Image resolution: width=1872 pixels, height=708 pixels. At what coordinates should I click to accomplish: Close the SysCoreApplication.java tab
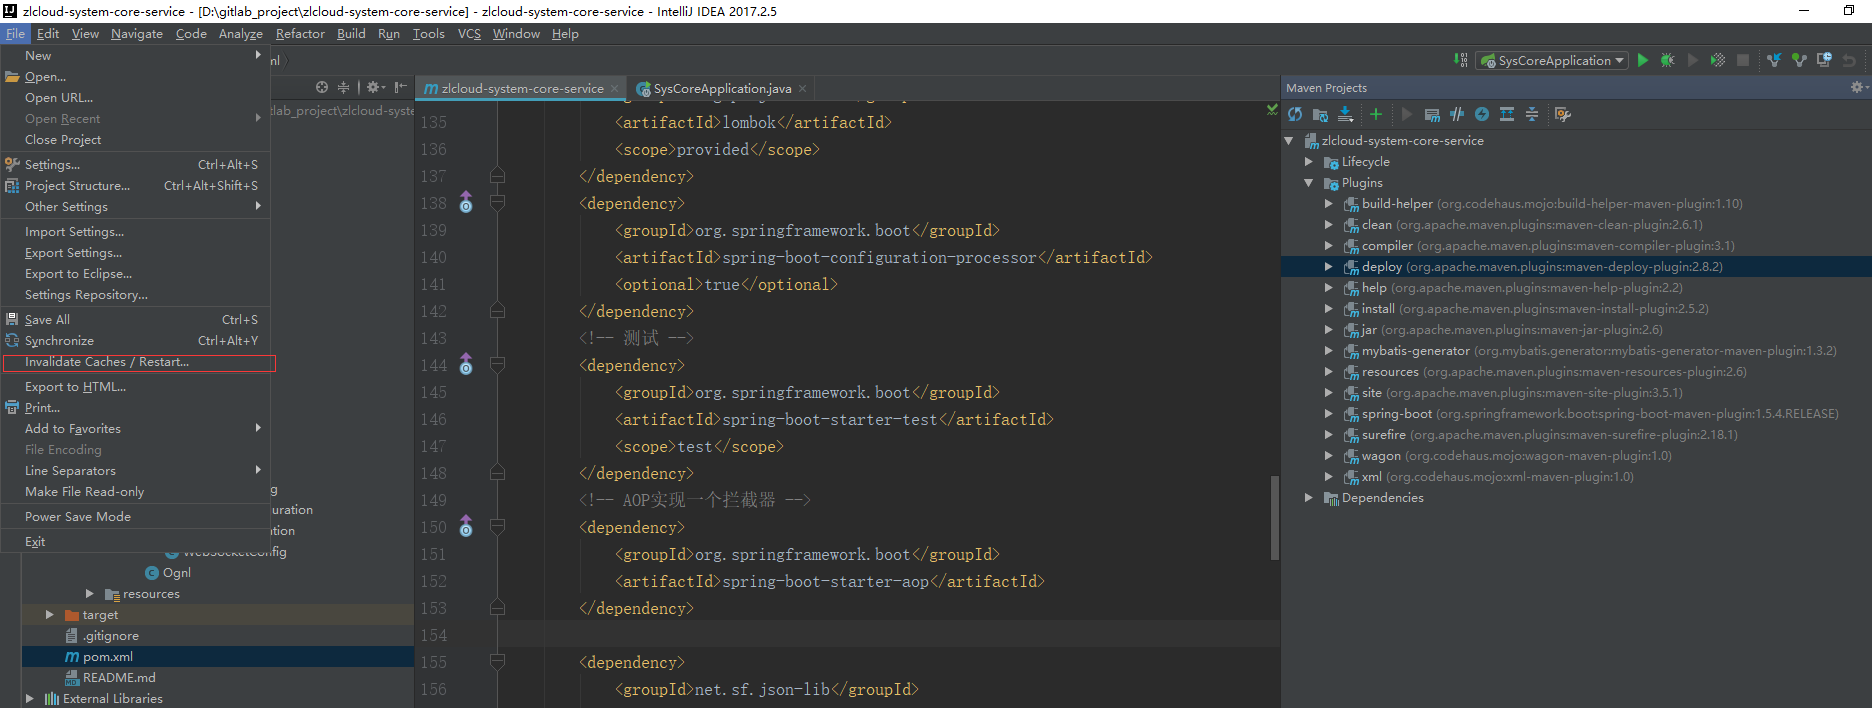click(x=803, y=88)
